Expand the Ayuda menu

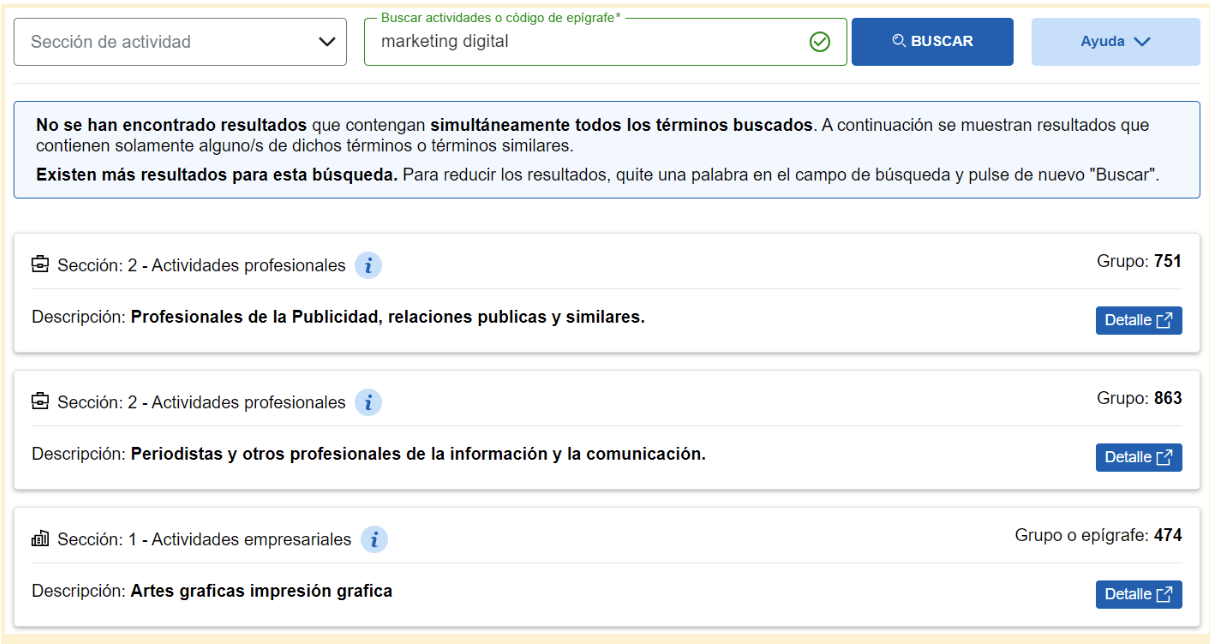pos(1116,42)
